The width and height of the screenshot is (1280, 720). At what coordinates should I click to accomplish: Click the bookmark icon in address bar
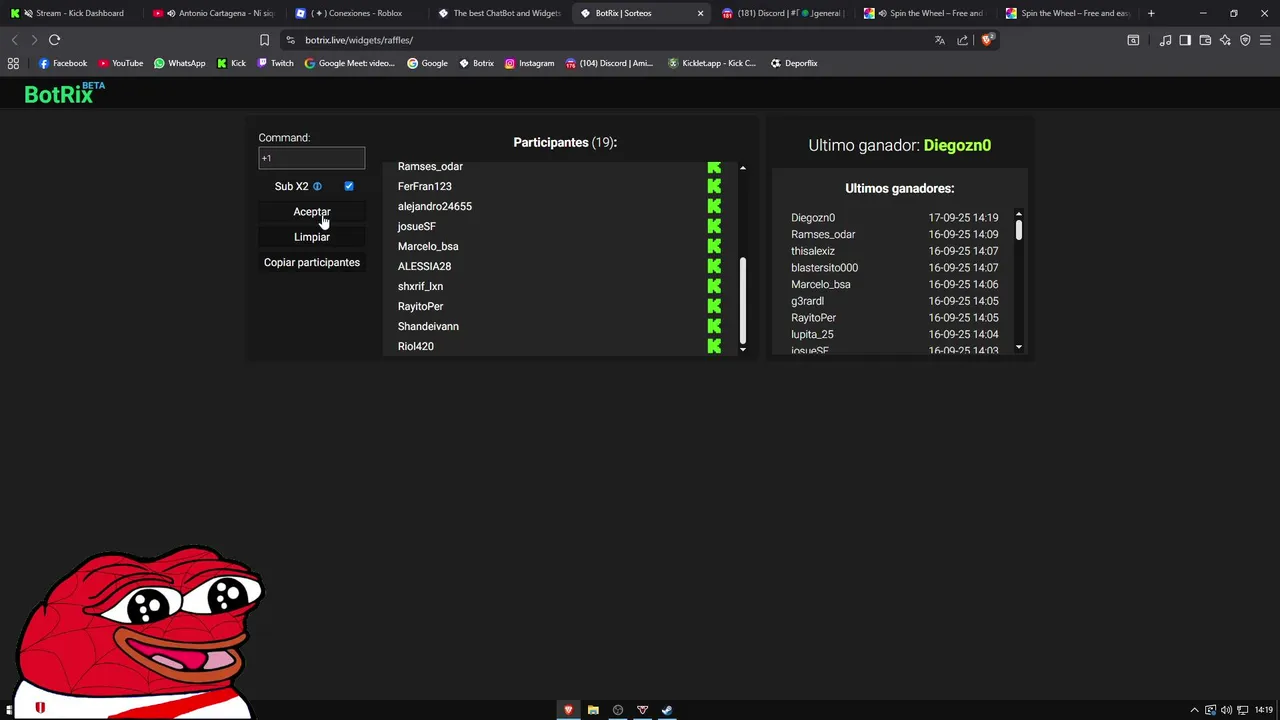click(264, 40)
